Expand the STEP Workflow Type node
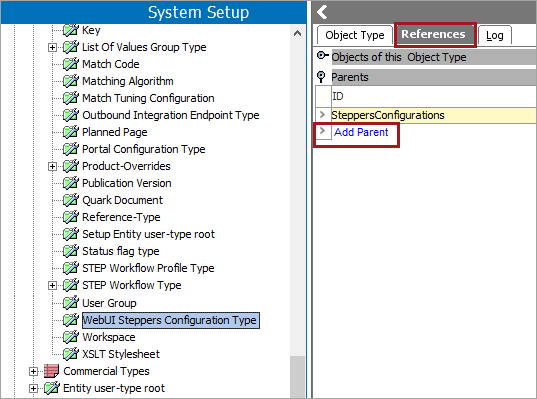 (52, 285)
